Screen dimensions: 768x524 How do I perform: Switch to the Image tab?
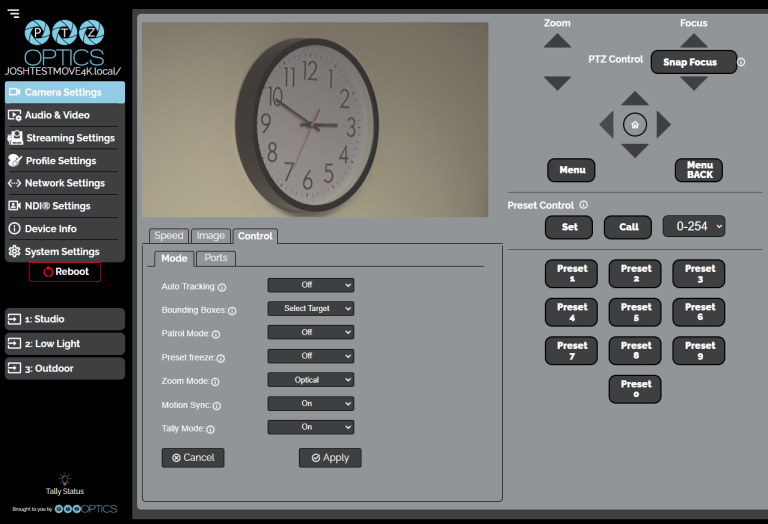click(210, 236)
